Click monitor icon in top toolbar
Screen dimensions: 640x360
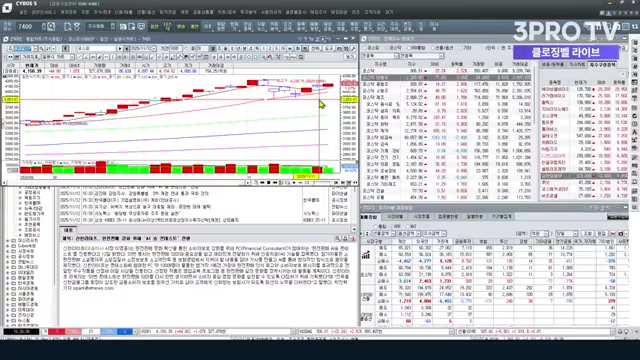pos(141,27)
